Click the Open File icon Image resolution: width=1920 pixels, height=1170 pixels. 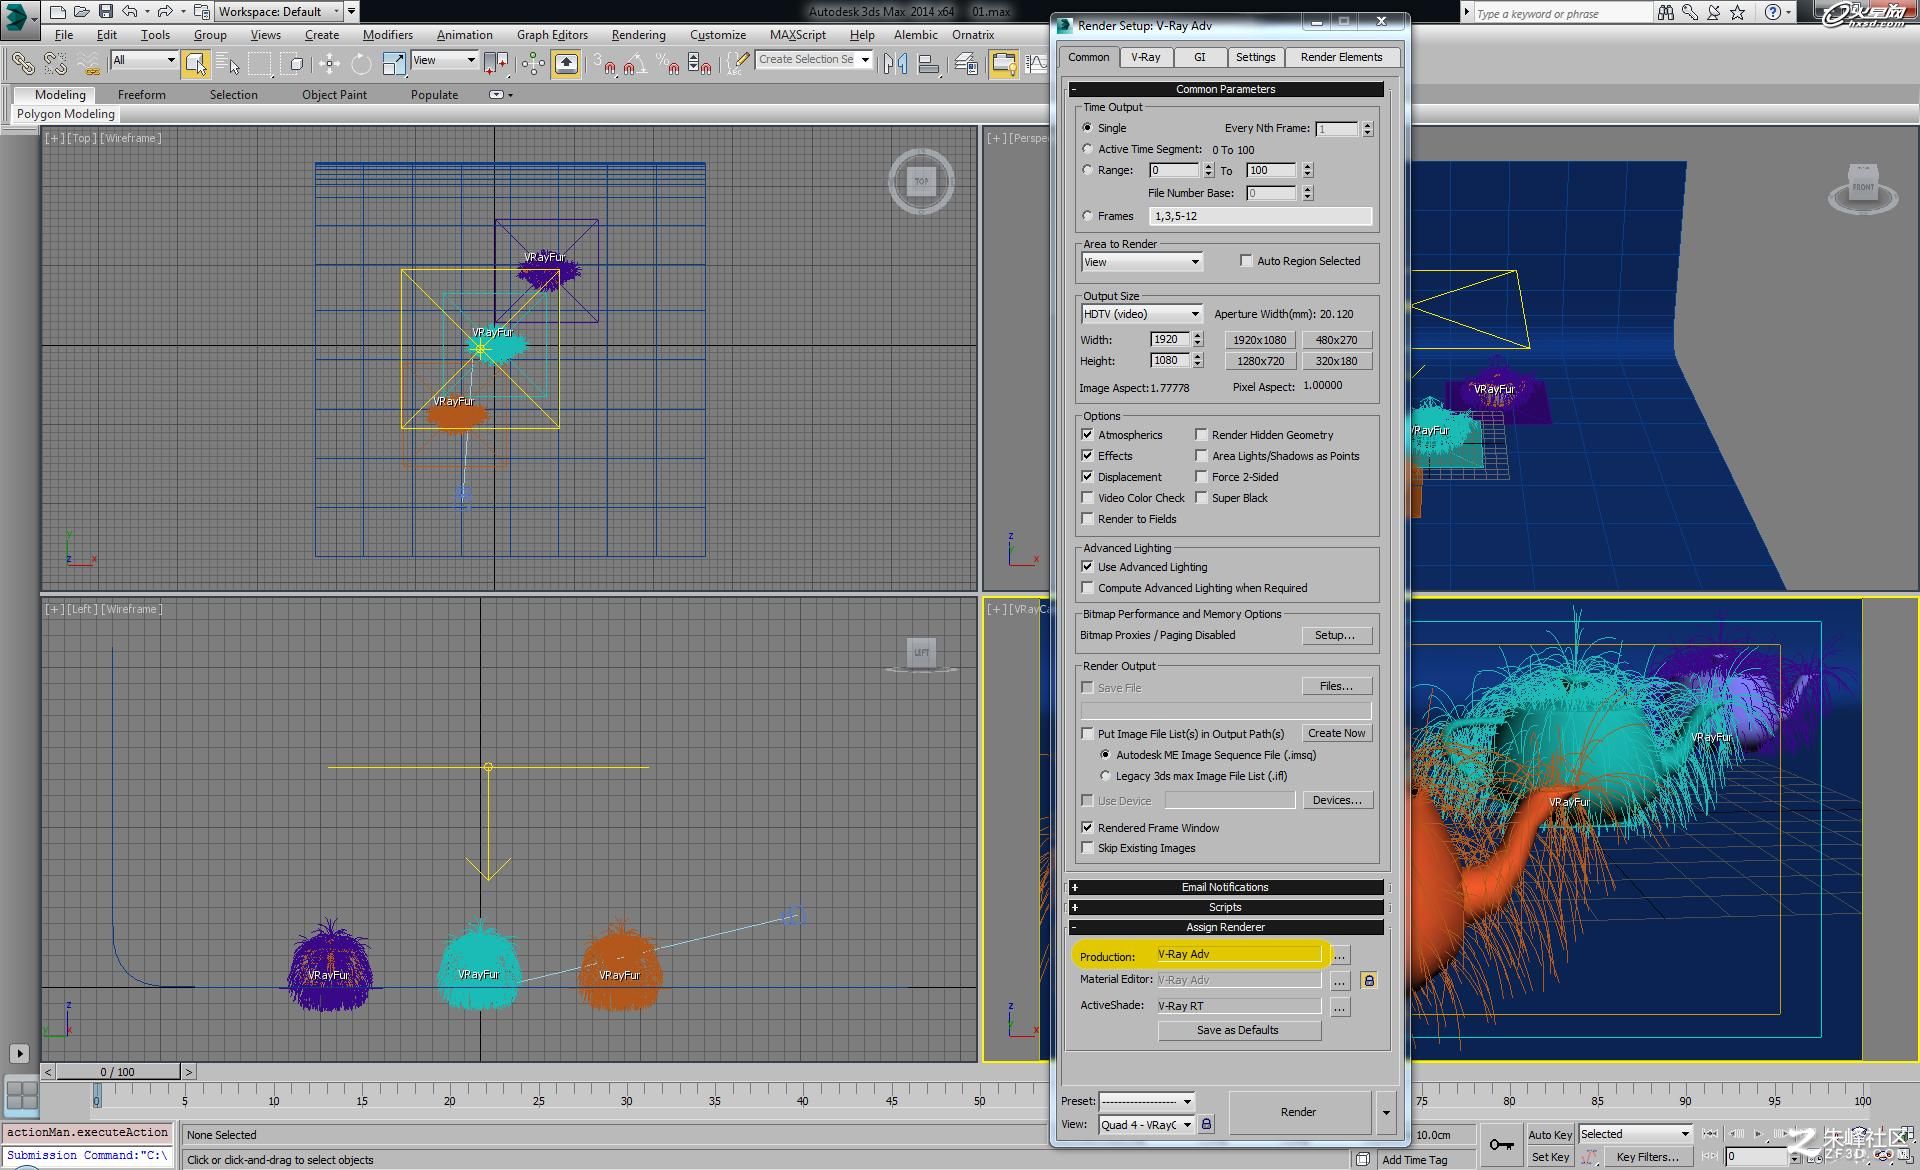tap(81, 12)
